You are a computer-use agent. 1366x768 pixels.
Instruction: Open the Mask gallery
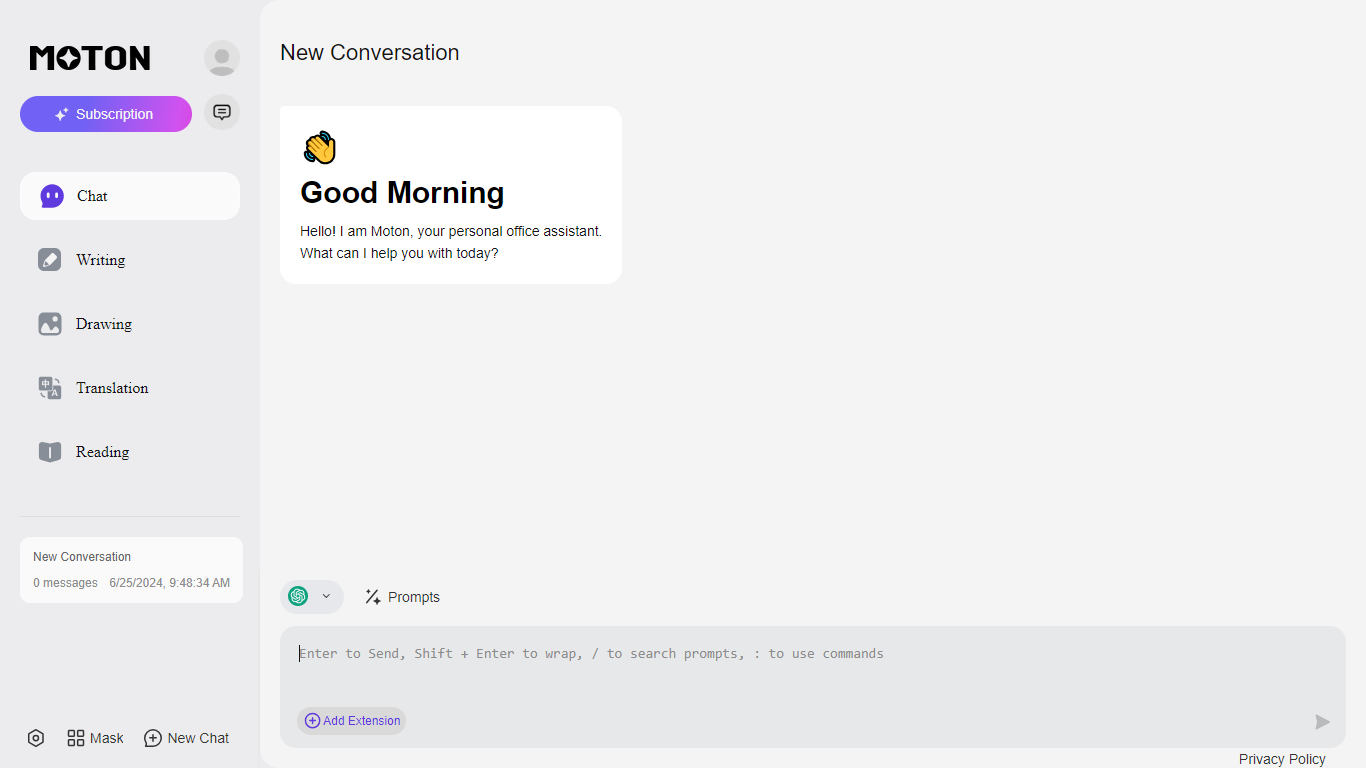[95, 738]
